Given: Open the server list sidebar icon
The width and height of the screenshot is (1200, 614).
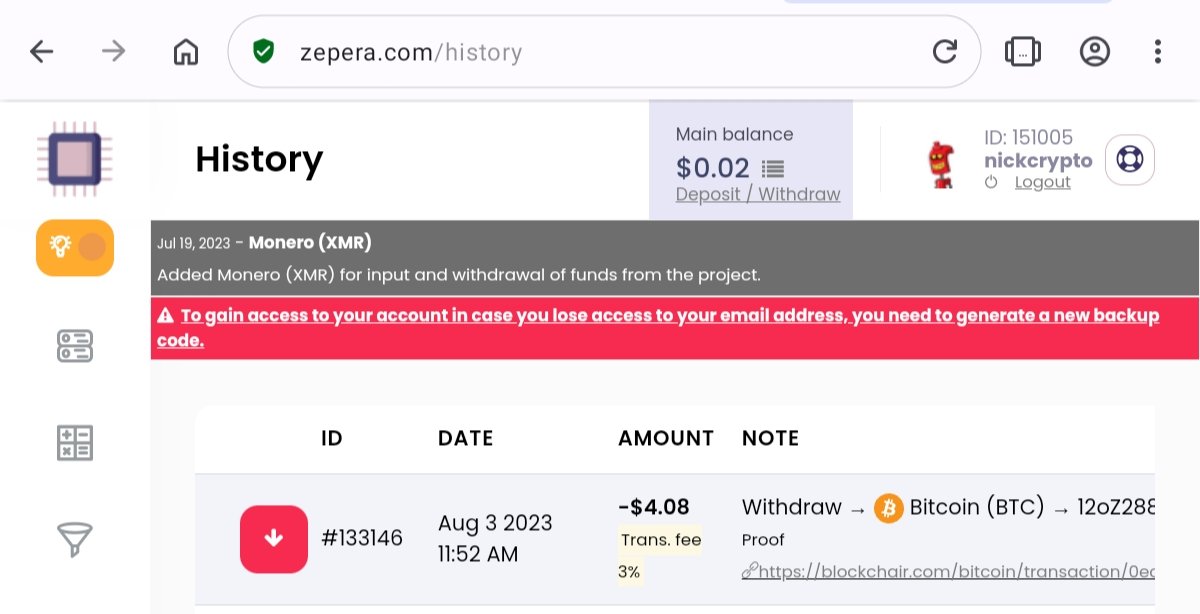Looking at the screenshot, I should pyautogui.click(x=75, y=346).
